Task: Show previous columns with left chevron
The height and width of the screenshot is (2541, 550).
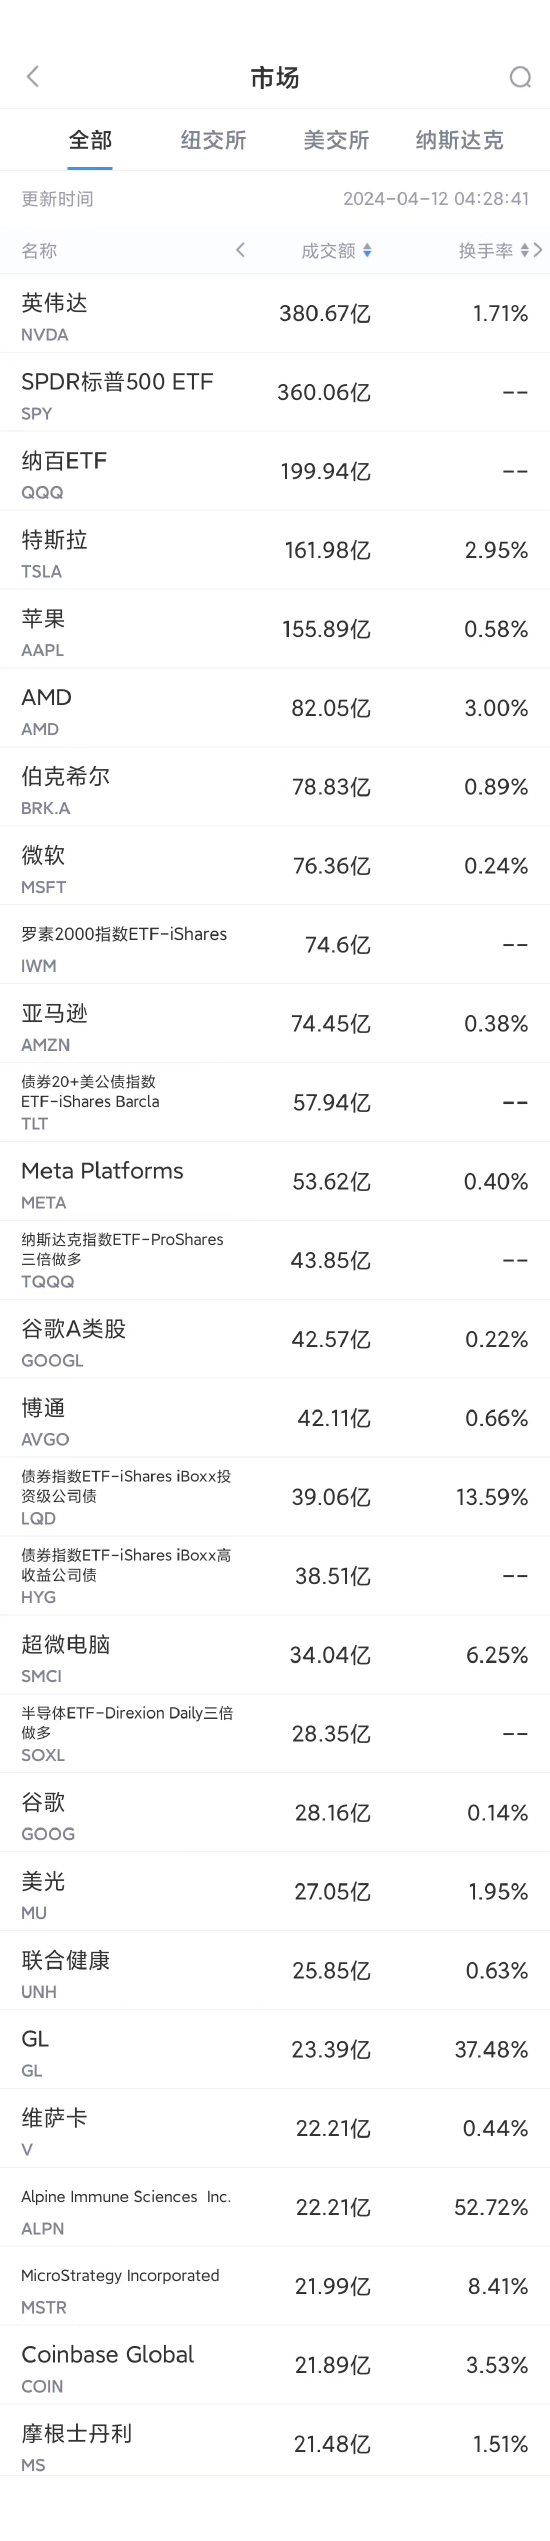Action: click(240, 250)
